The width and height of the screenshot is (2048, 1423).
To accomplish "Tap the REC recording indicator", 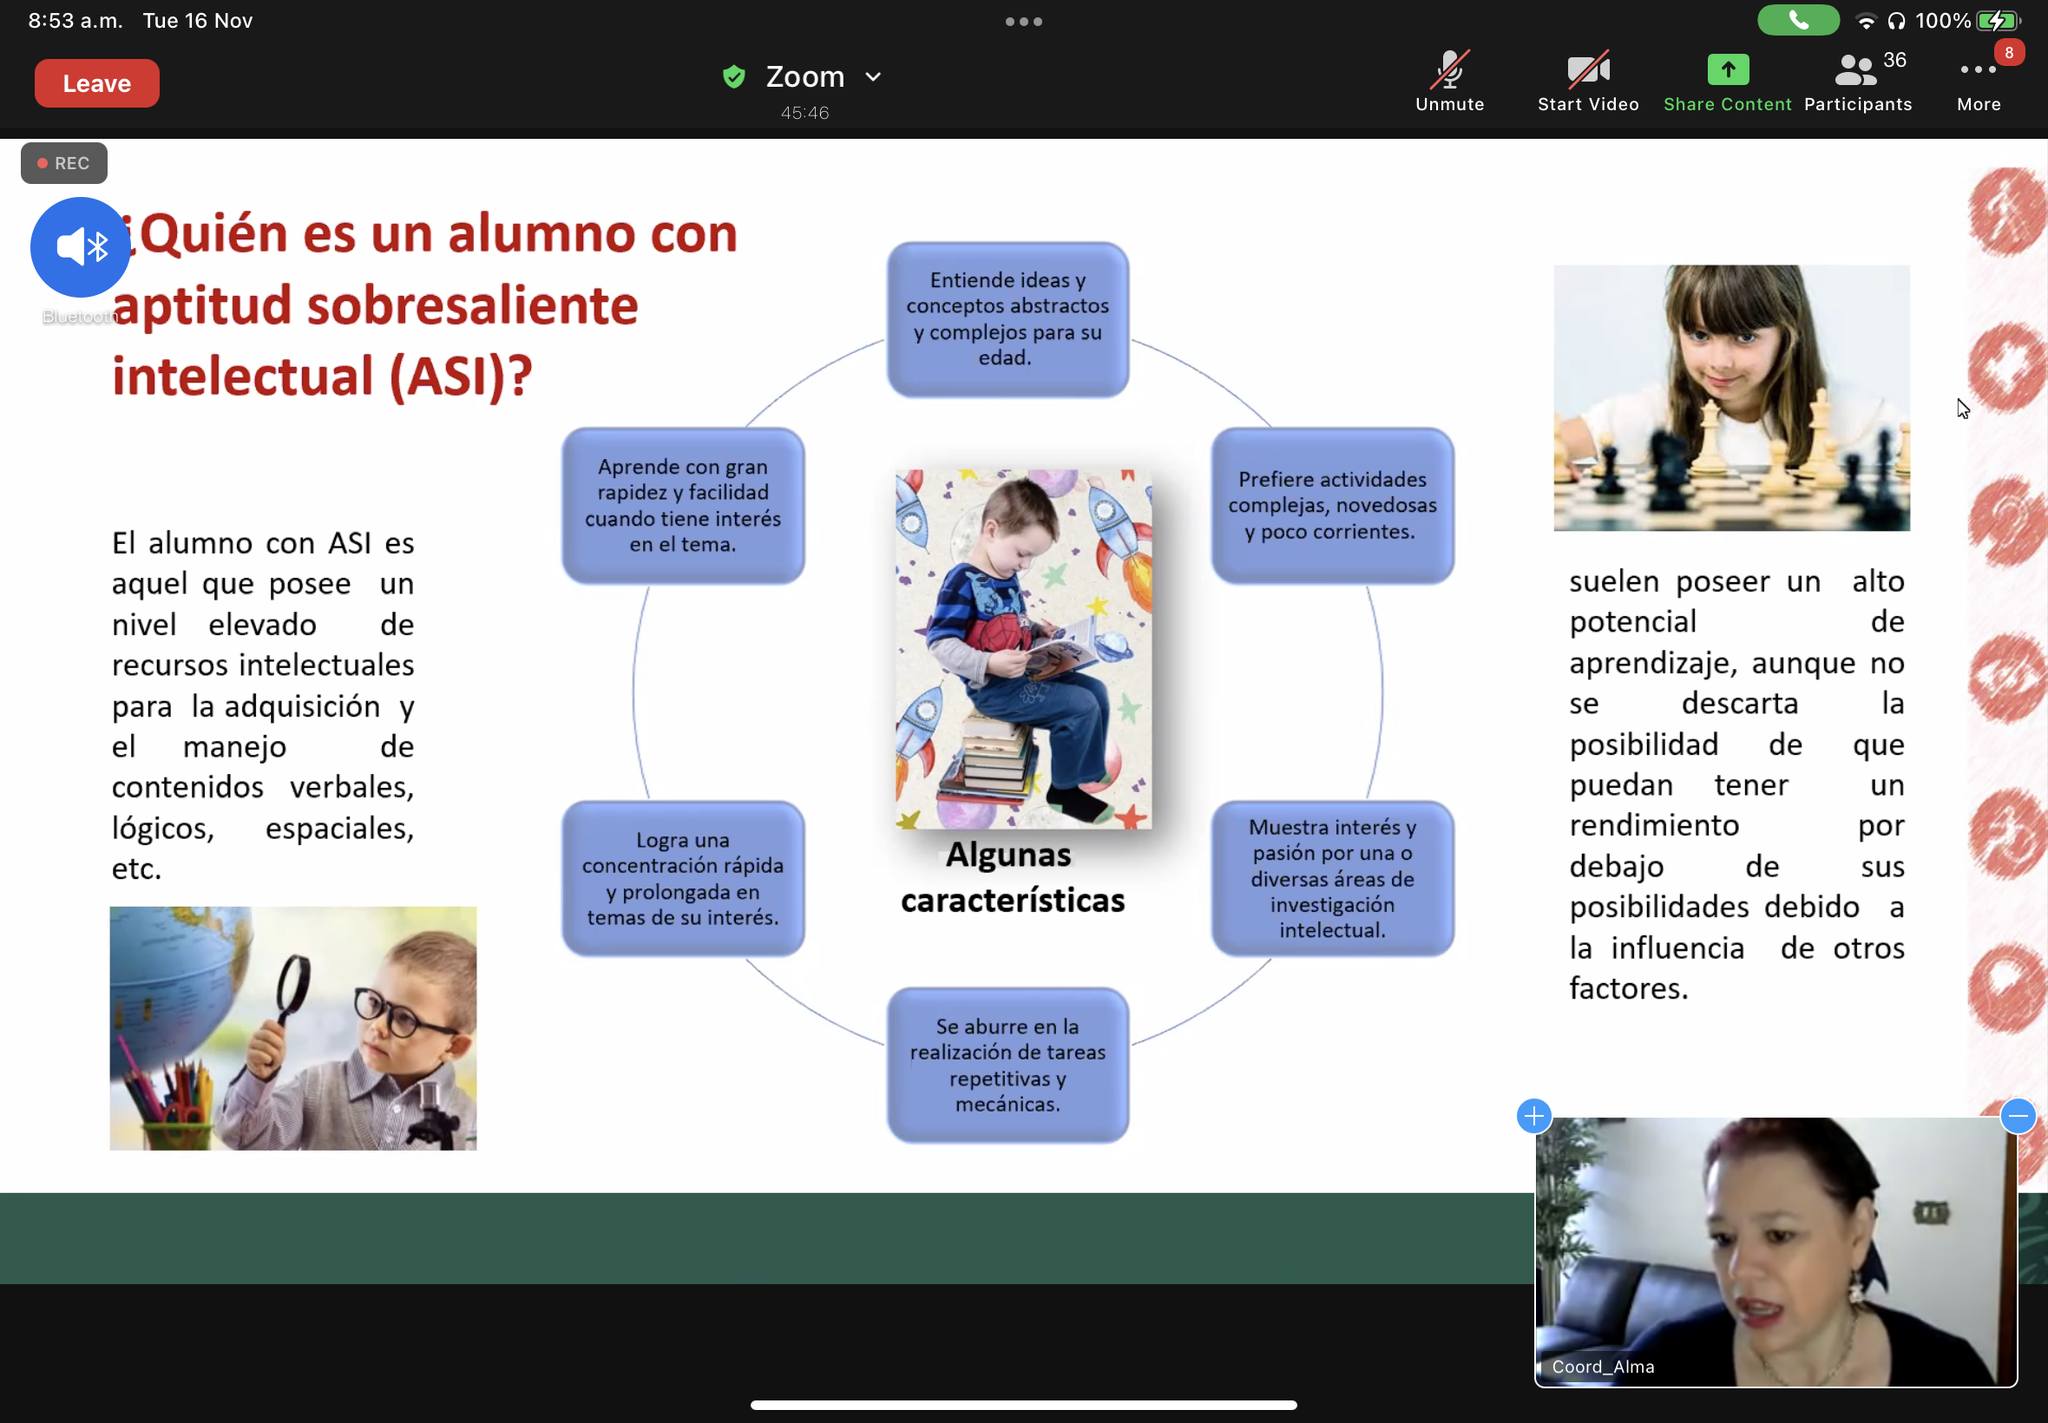I will 64,163.
